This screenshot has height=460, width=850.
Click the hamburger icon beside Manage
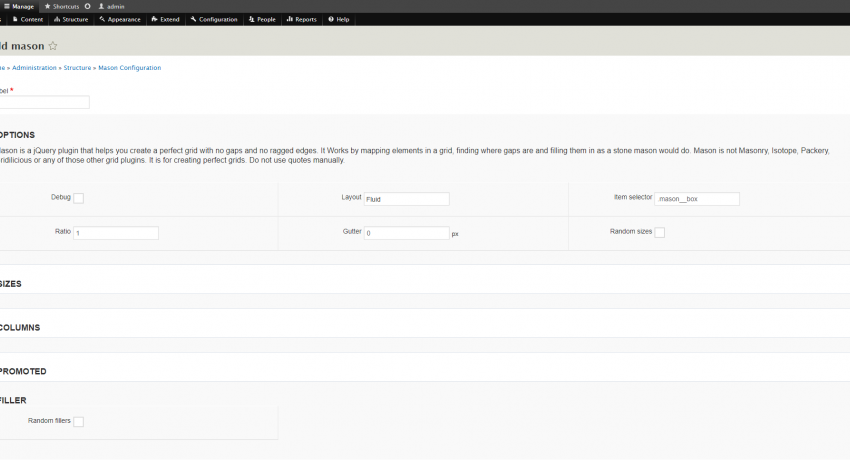pyautogui.click(x=7, y=7)
